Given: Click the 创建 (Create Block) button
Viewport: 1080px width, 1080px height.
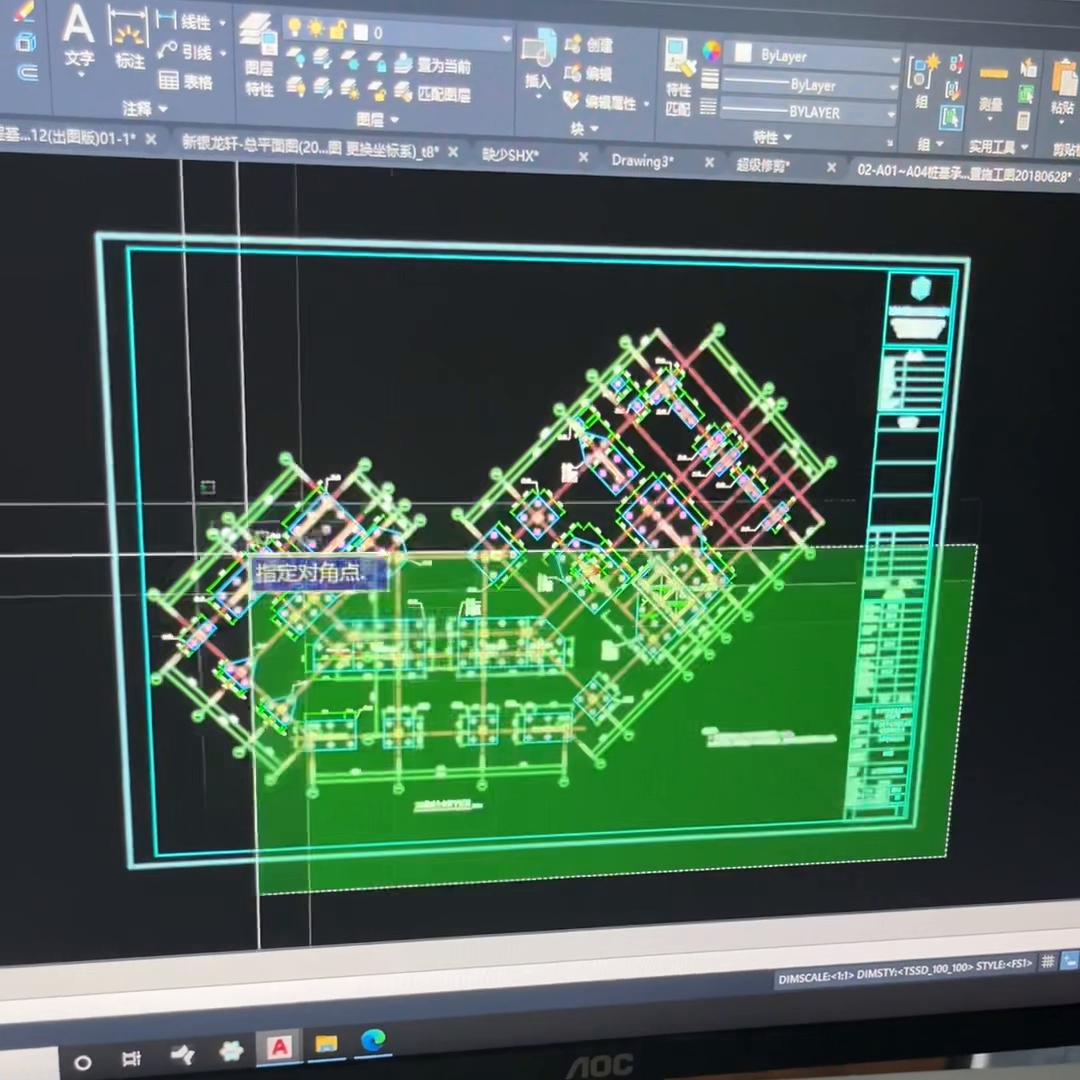Looking at the screenshot, I should click(x=596, y=44).
